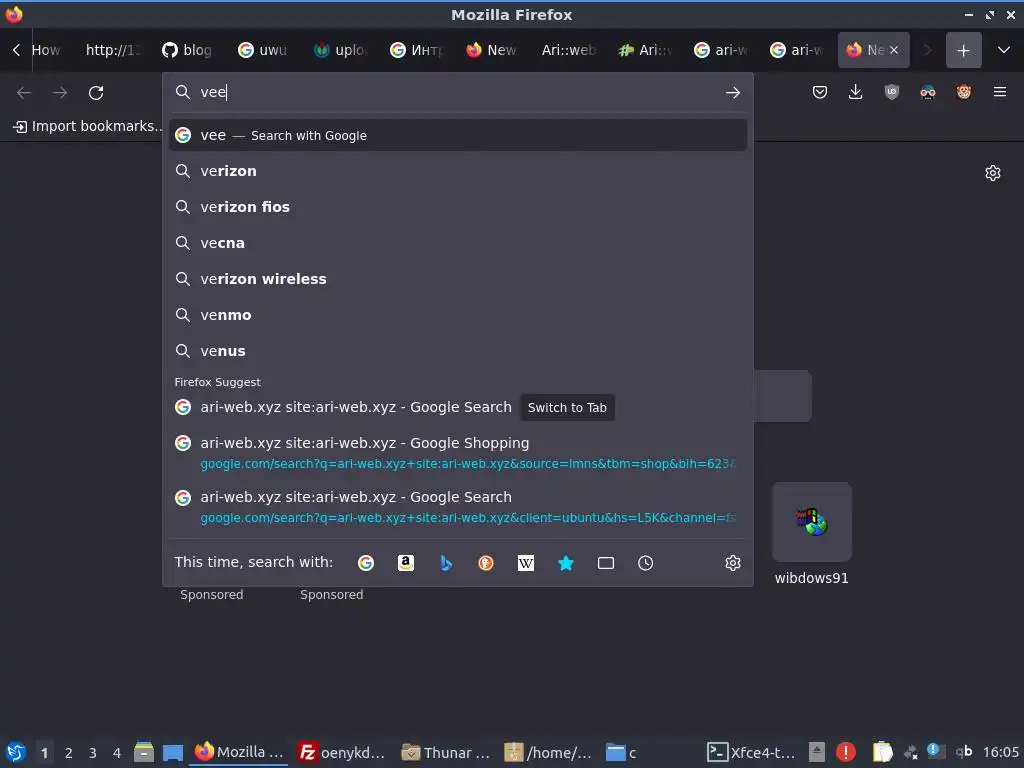Viewport: 1024px width, 768px height.
Task: Search this time with DuckDuckGo icon
Action: 486,563
